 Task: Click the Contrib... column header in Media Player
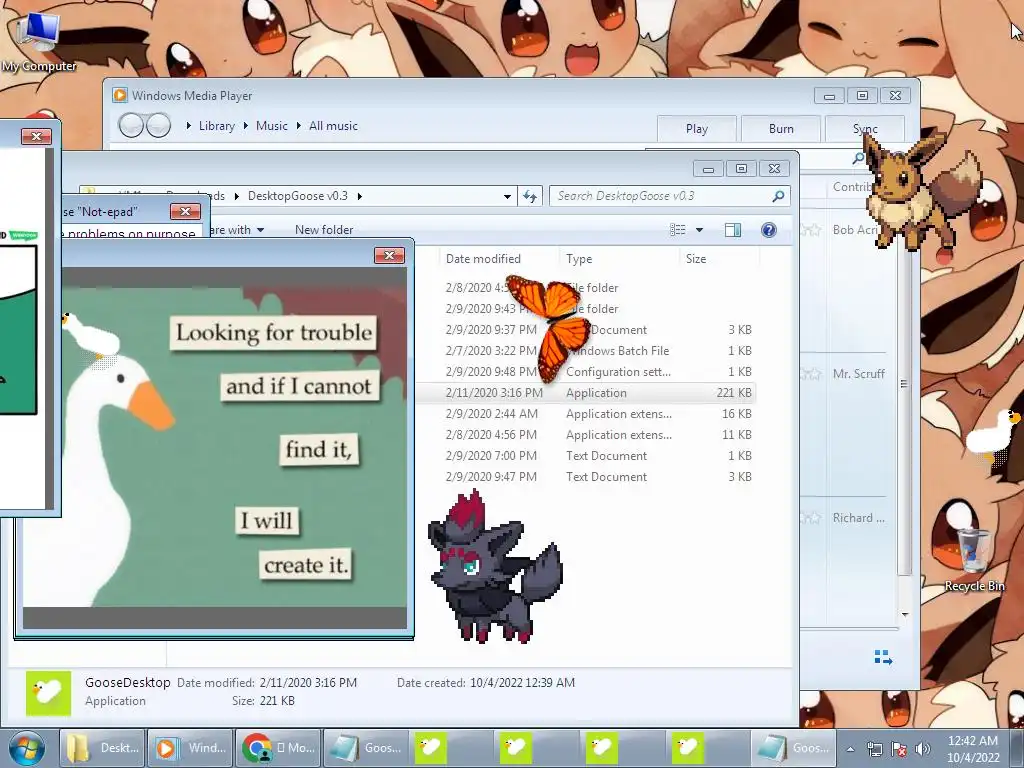click(852, 187)
